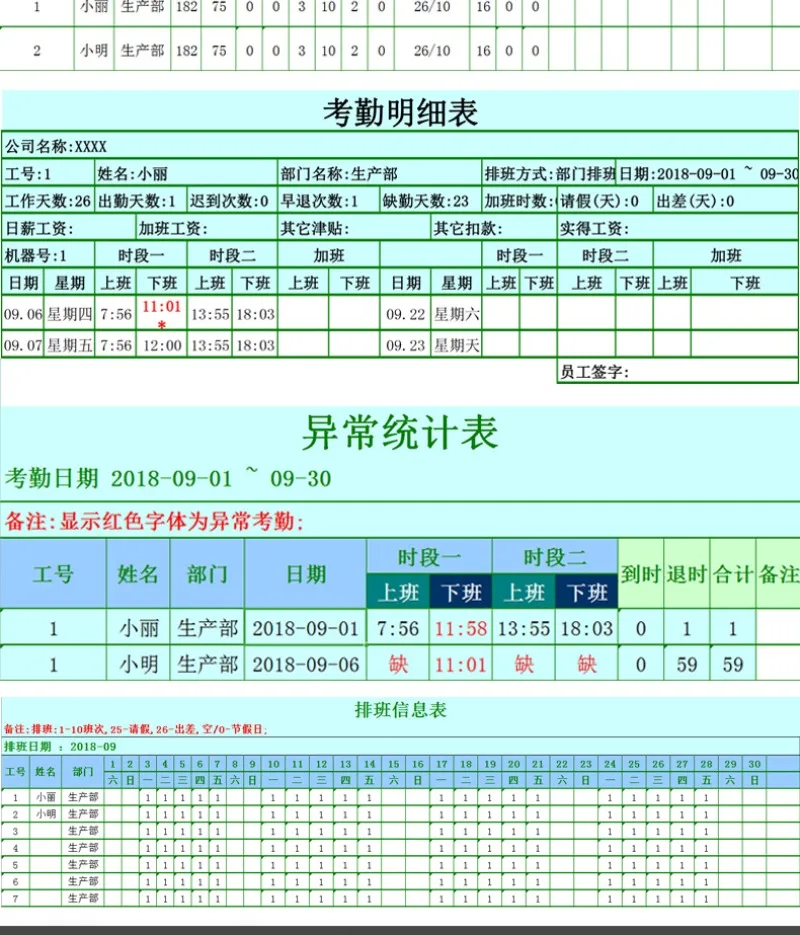Click the 星期四 cell
The image size is (800, 935).
tap(70, 314)
